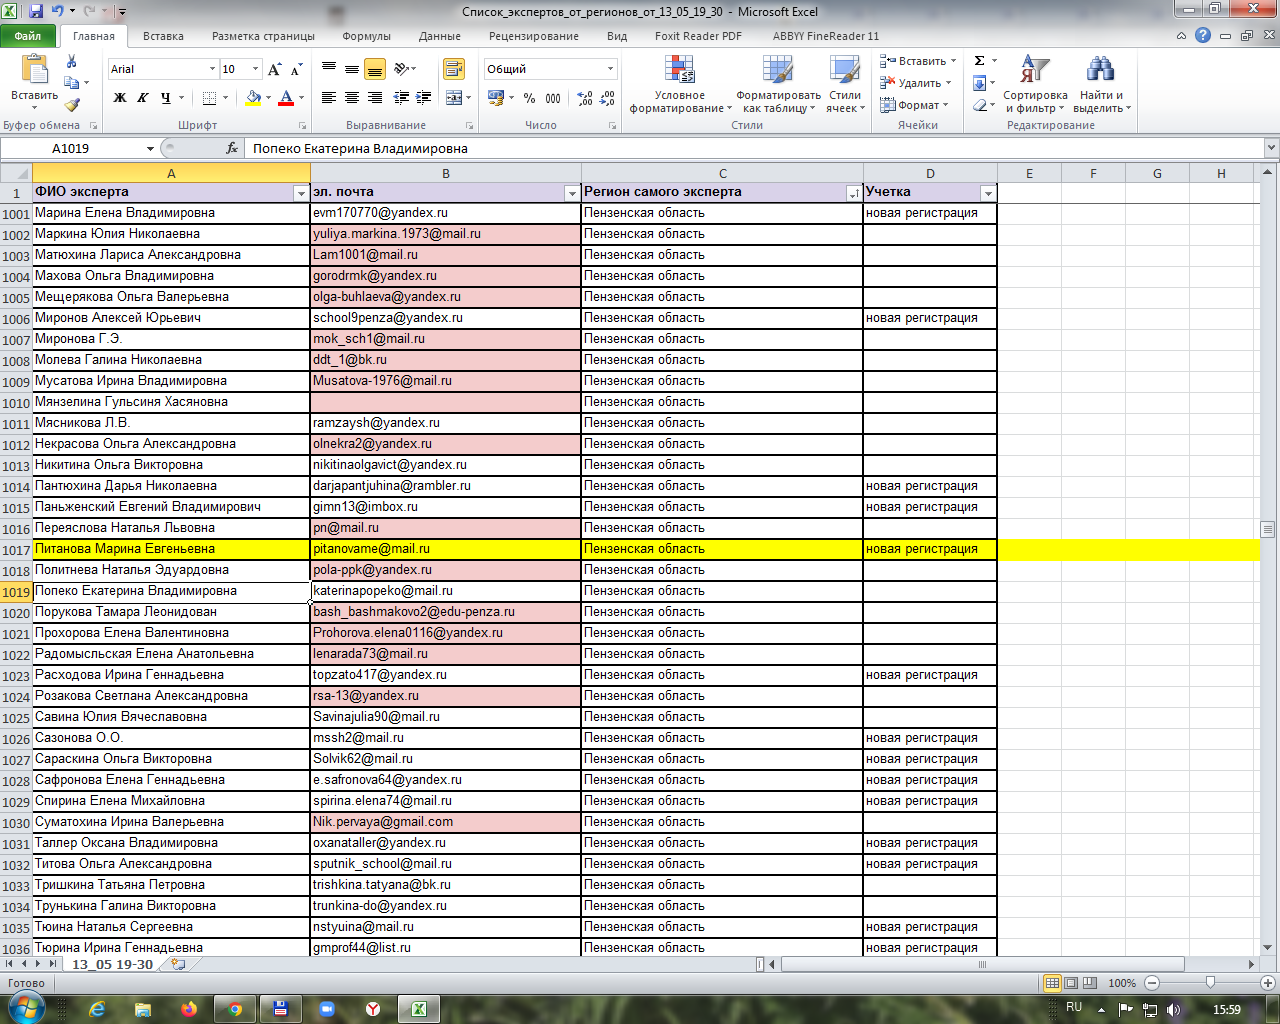
Task: Click the Name Box showing A1019
Action: (90, 148)
